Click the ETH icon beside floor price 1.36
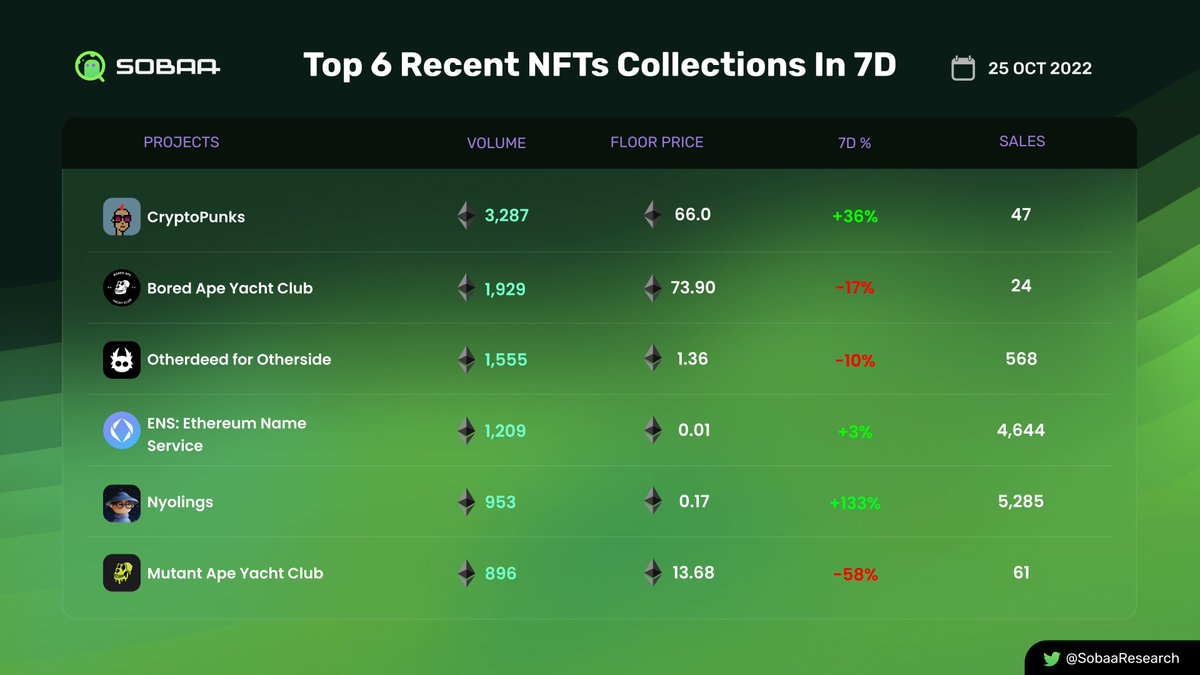Screen dimensions: 1200x675 pyautogui.click(x=653, y=359)
